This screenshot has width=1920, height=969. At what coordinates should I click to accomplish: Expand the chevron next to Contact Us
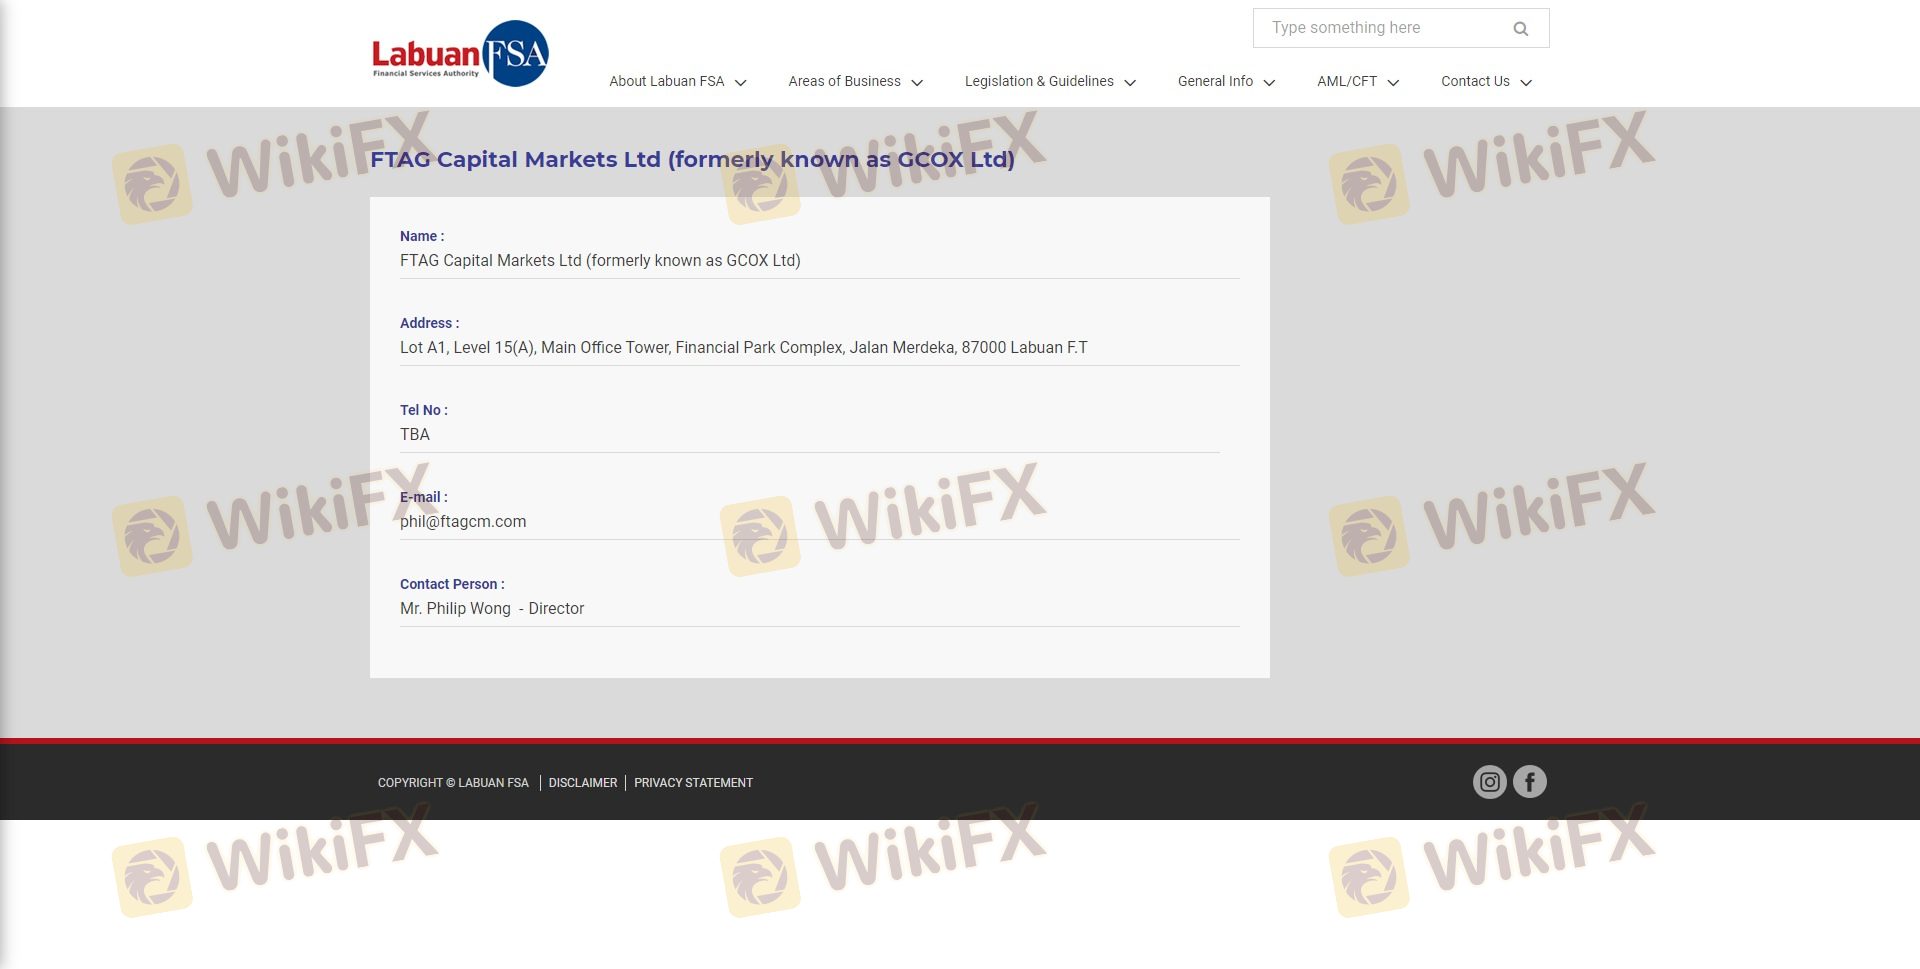tap(1526, 83)
